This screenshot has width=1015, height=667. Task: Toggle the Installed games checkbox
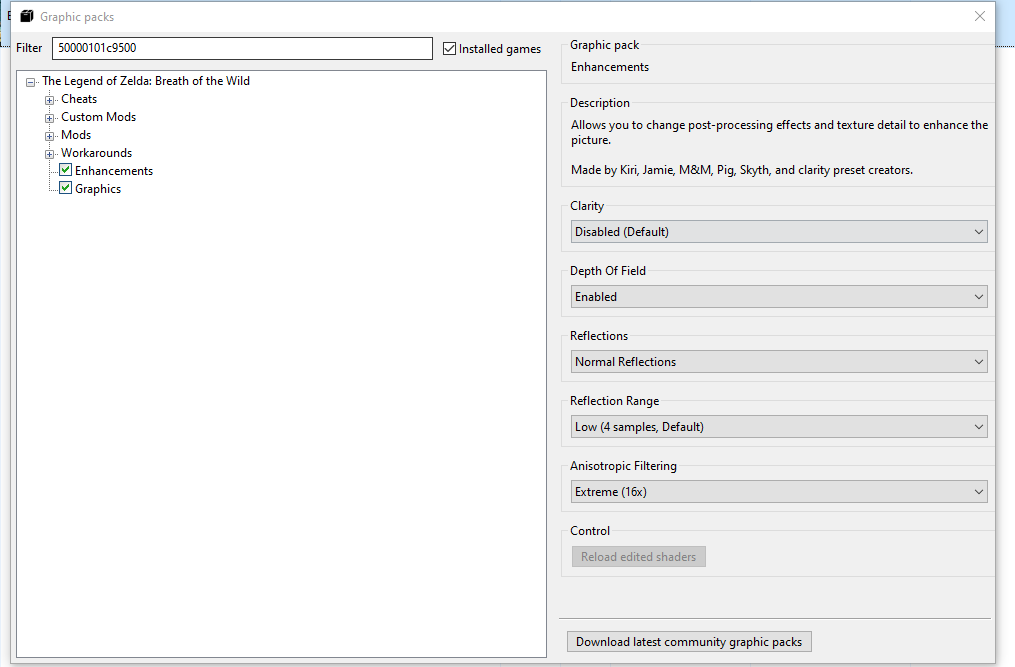pyautogui.click(x=450, y=49)
